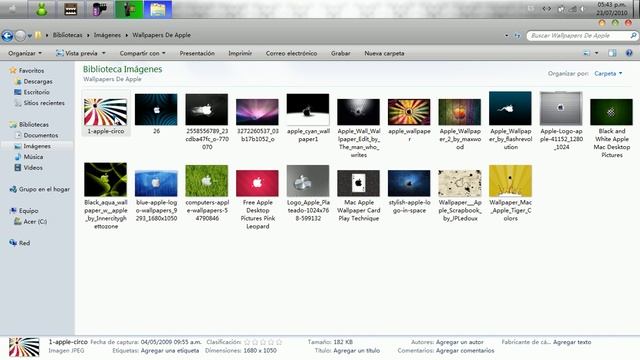Open the view options dropdown arrow
Viewport: 640px width, 360px height.
point(597,53)
